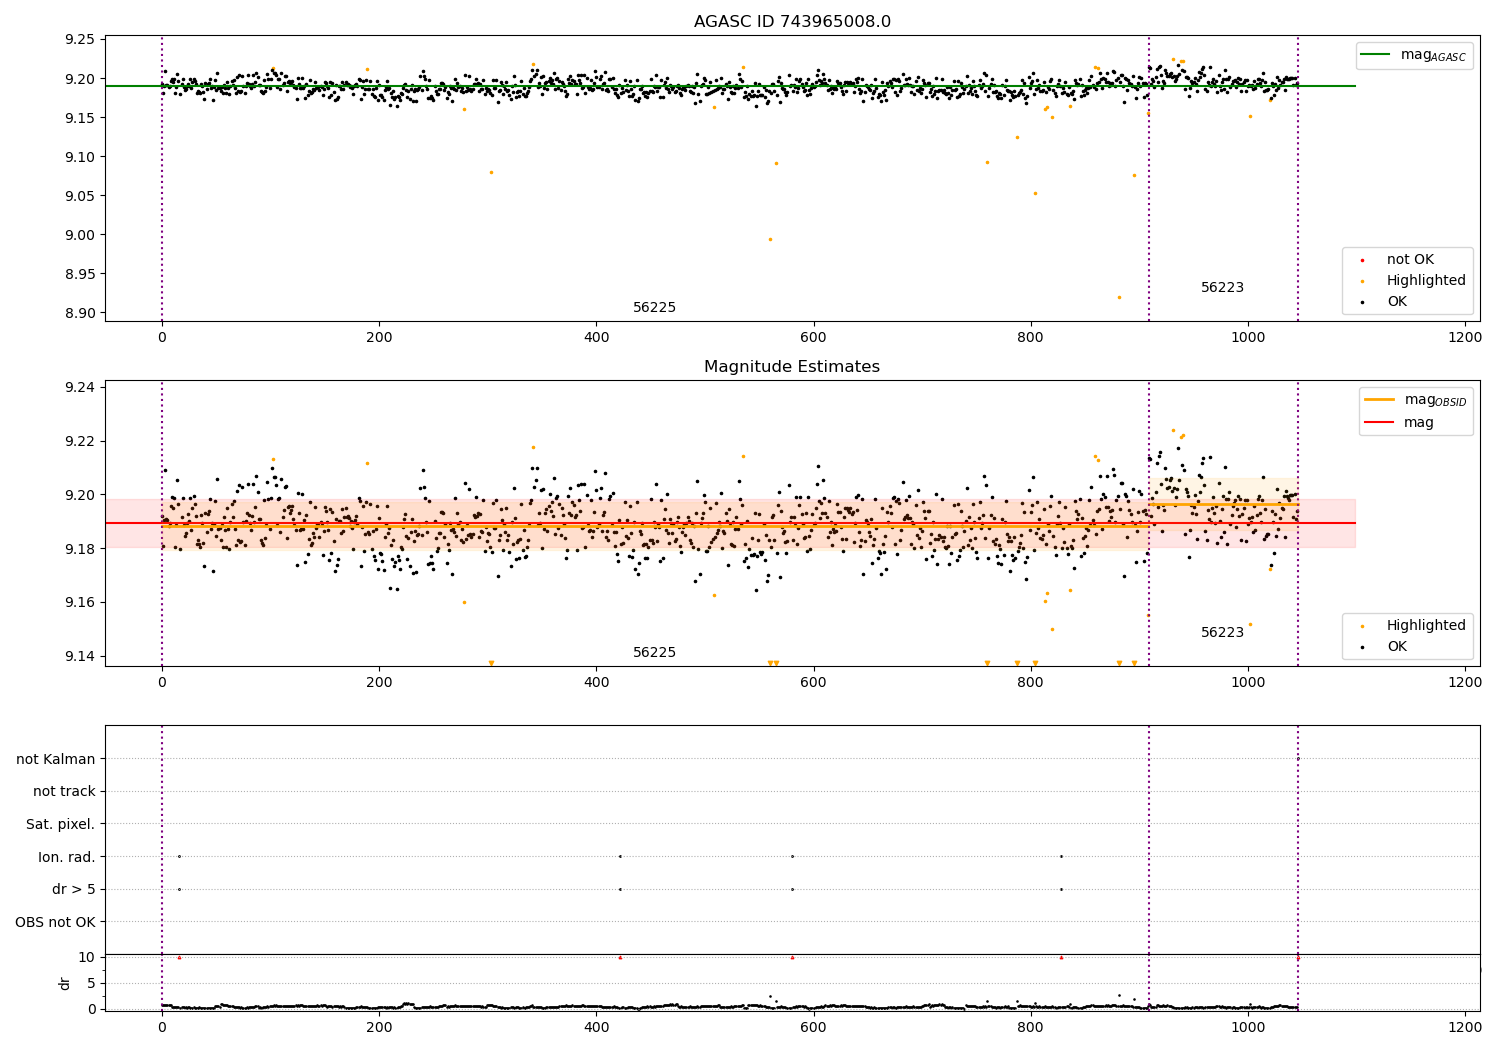Click the '9.15' y-axis tick label

click(x=80, y=118)
